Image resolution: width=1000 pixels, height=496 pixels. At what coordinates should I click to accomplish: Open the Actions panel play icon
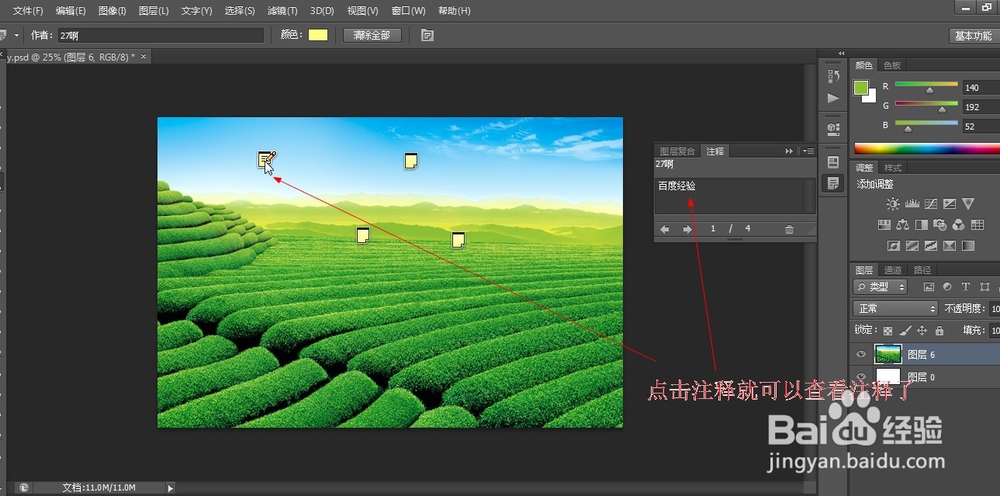click(x=833, y=98)
